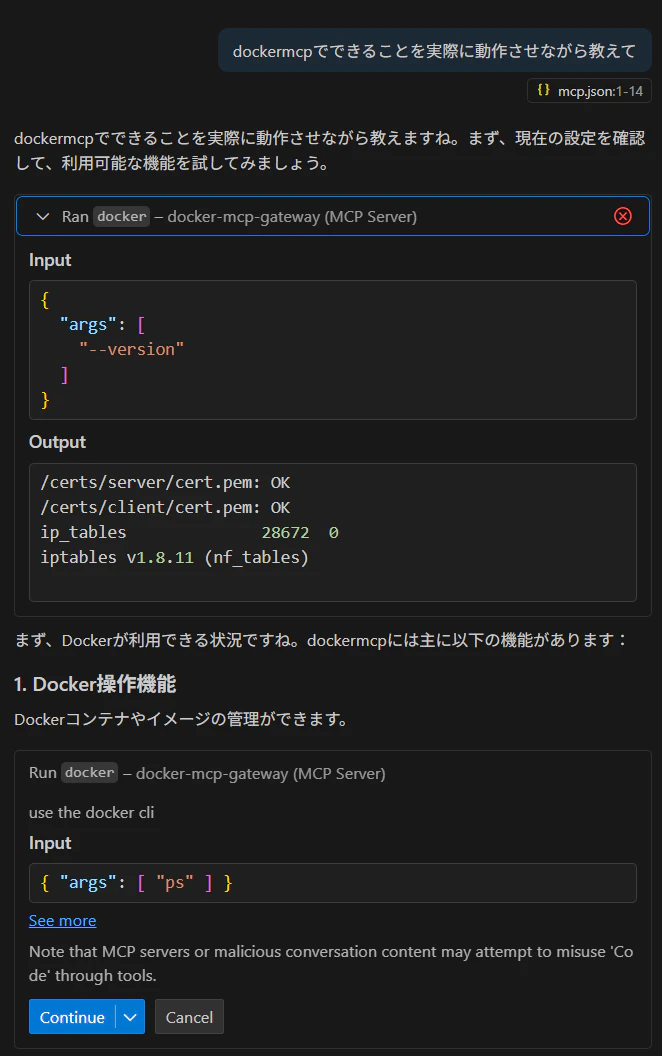
Task: Click docker-mcp-gateway (MCP Server) text in Run header
Action: pos(261,773)
